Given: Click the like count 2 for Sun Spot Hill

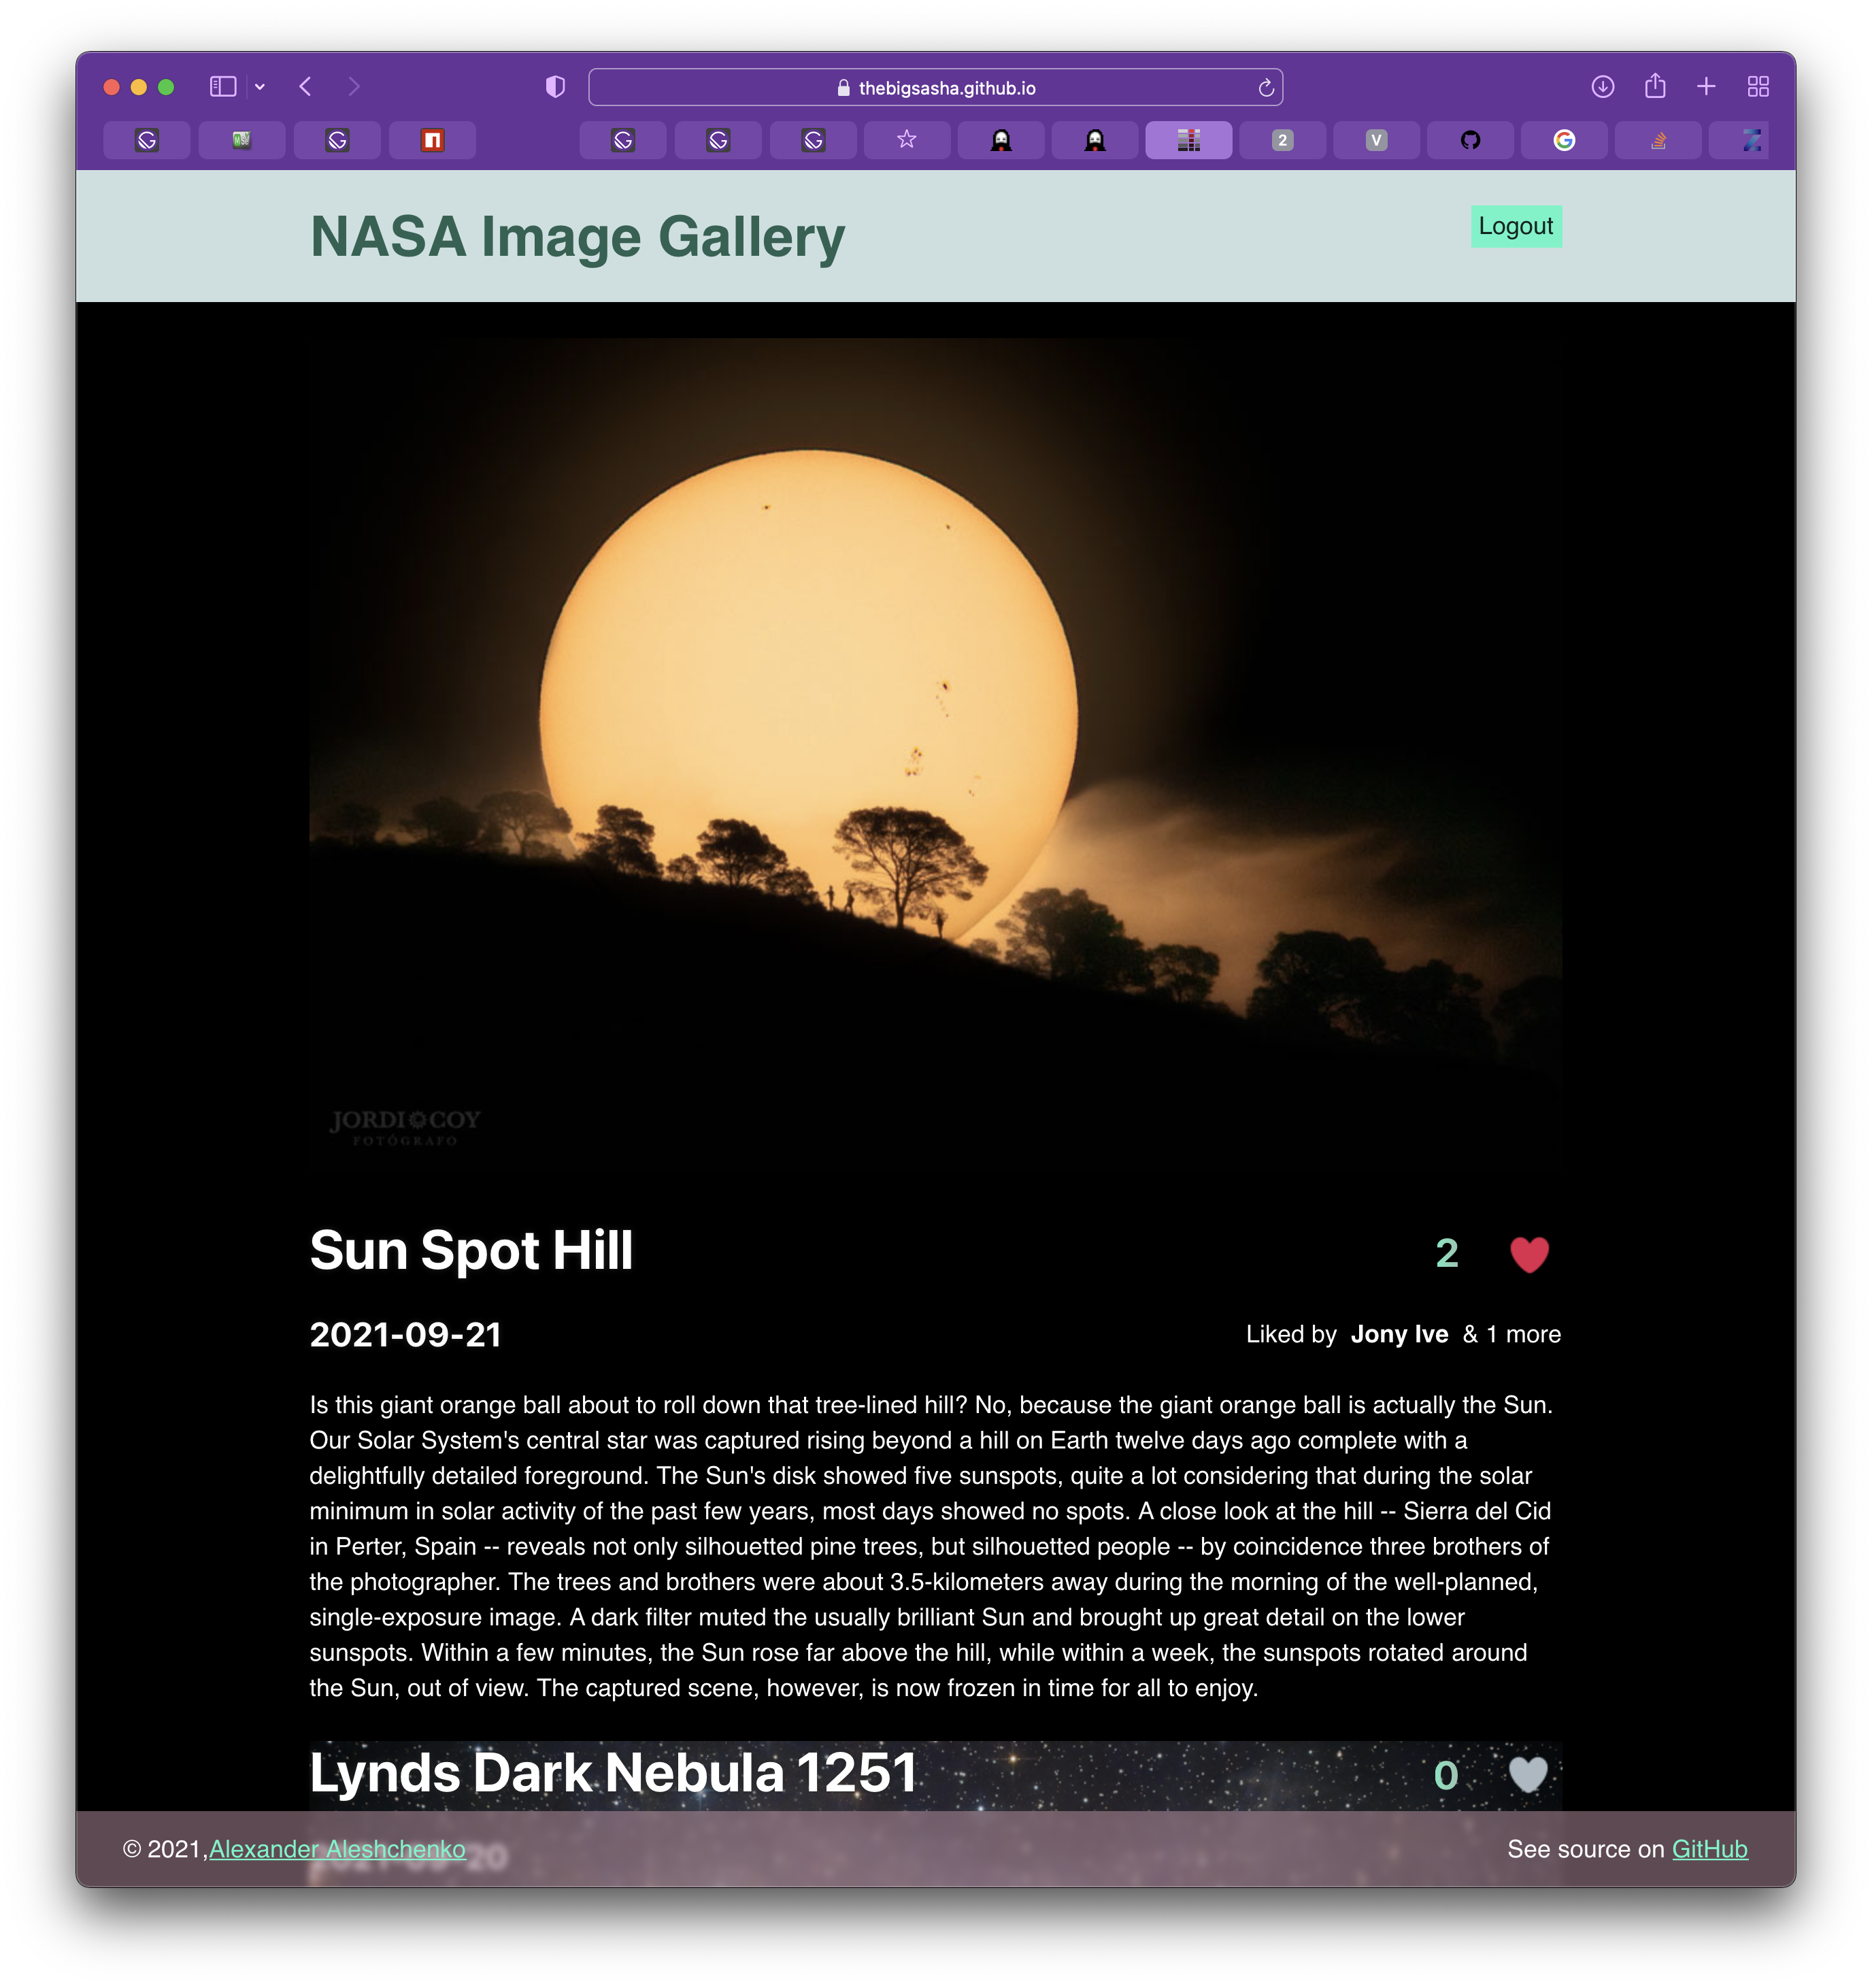Looking at the screenshot, I should pos(1446,1253).
